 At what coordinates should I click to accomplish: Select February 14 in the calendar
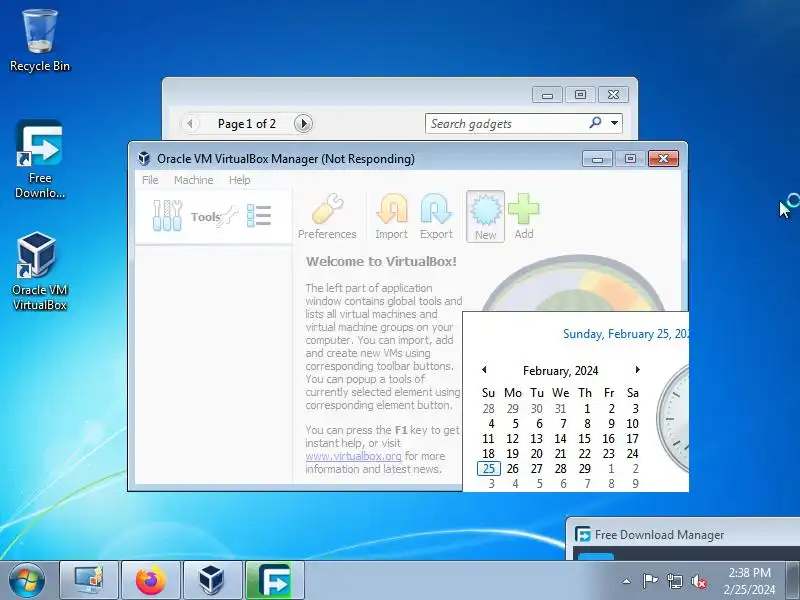click(560, 439)
